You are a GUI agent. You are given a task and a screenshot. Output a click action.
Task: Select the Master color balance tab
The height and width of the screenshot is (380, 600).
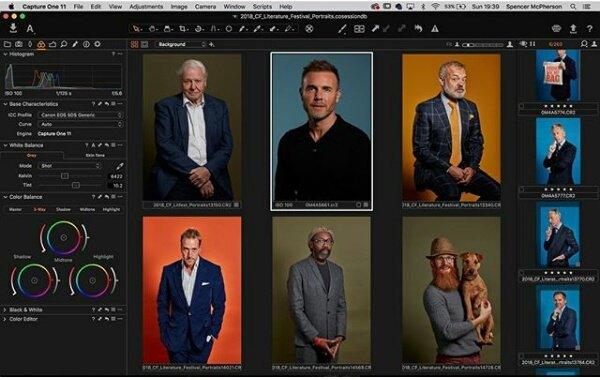[15, 210]
